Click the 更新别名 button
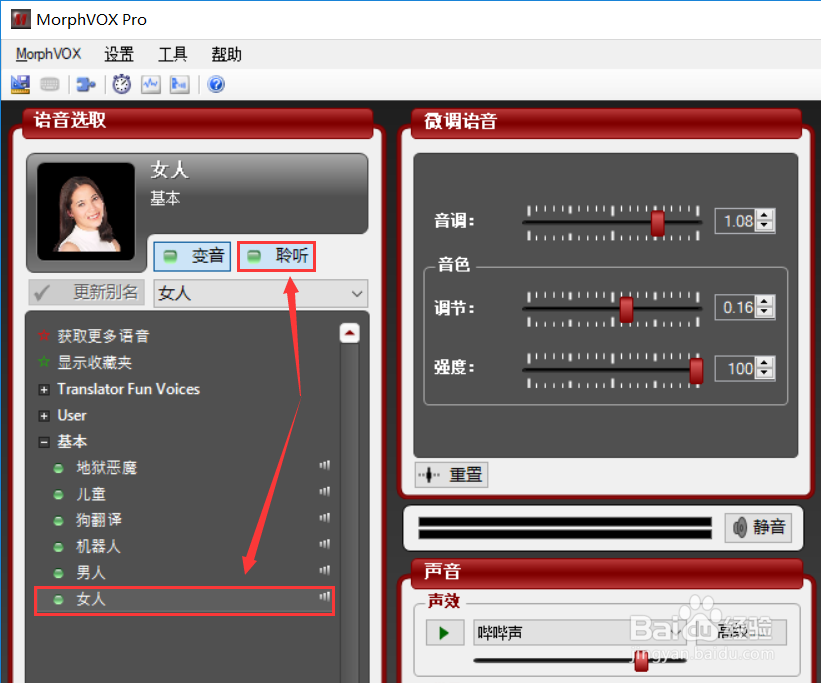 (x=86, y=292)
